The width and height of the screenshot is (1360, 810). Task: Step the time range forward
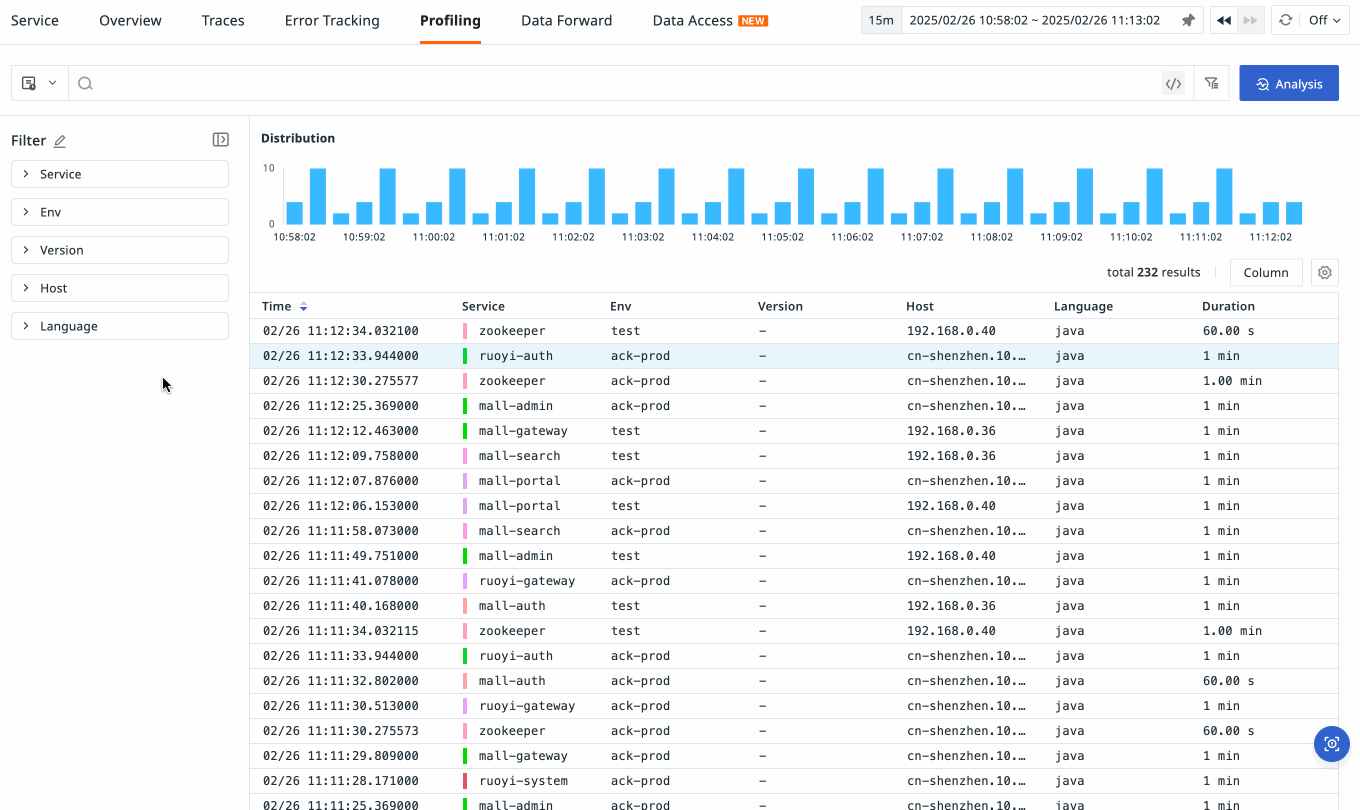1249,20
